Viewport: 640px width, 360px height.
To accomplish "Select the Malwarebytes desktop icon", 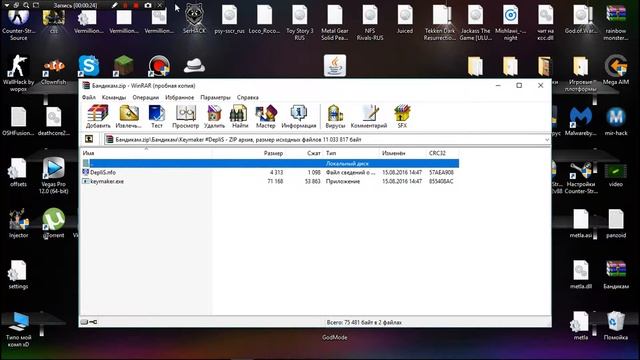I will (580, 121).
